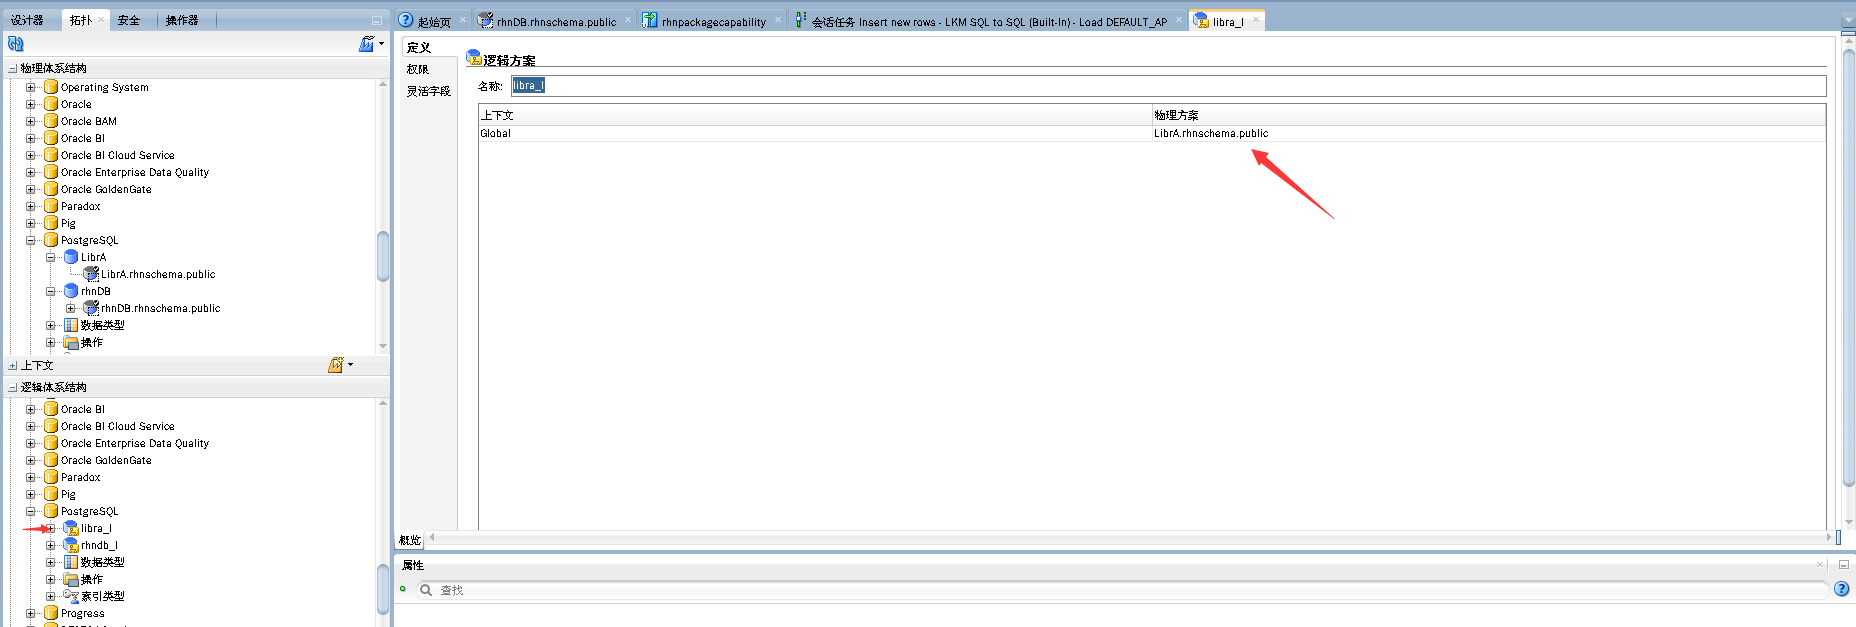The width and height of the screenshot is (1856, 627).
Task: Expand the logical Oracle GoldenGate node
Action: tap(30, 460)
